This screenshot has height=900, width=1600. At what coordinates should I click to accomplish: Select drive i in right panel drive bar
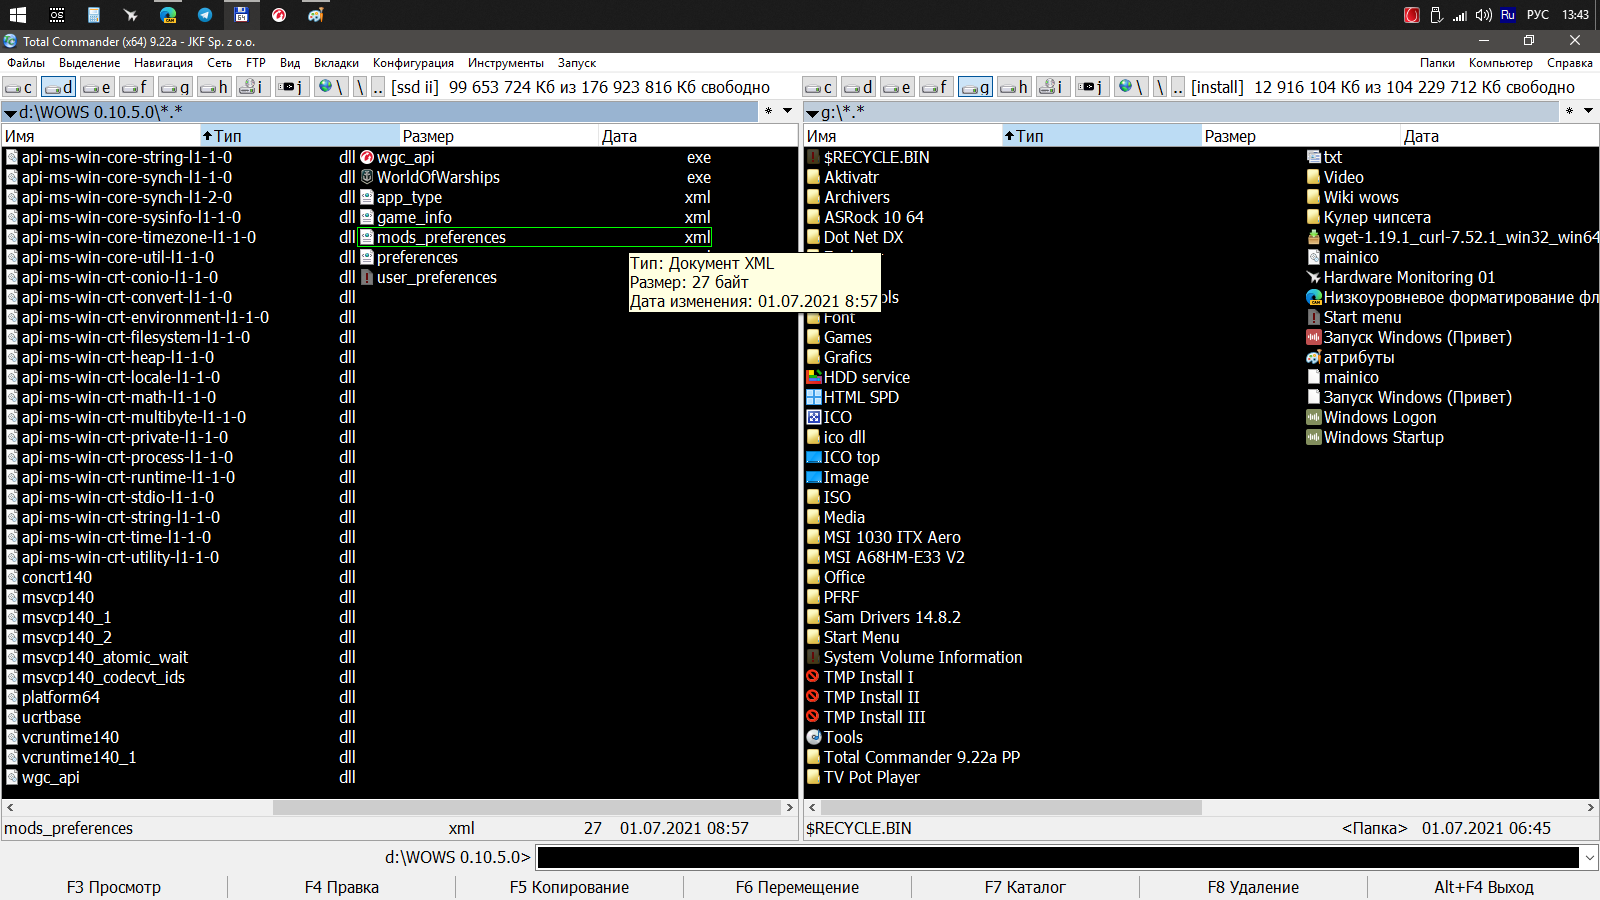1053,87
